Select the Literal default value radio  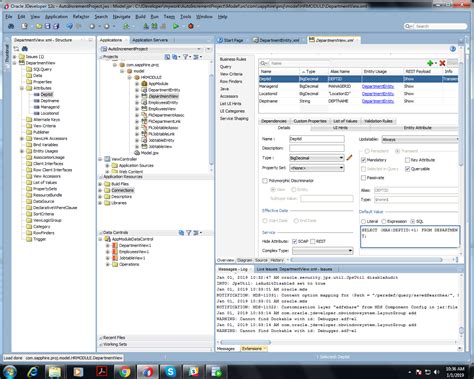(x=363, y=221)
